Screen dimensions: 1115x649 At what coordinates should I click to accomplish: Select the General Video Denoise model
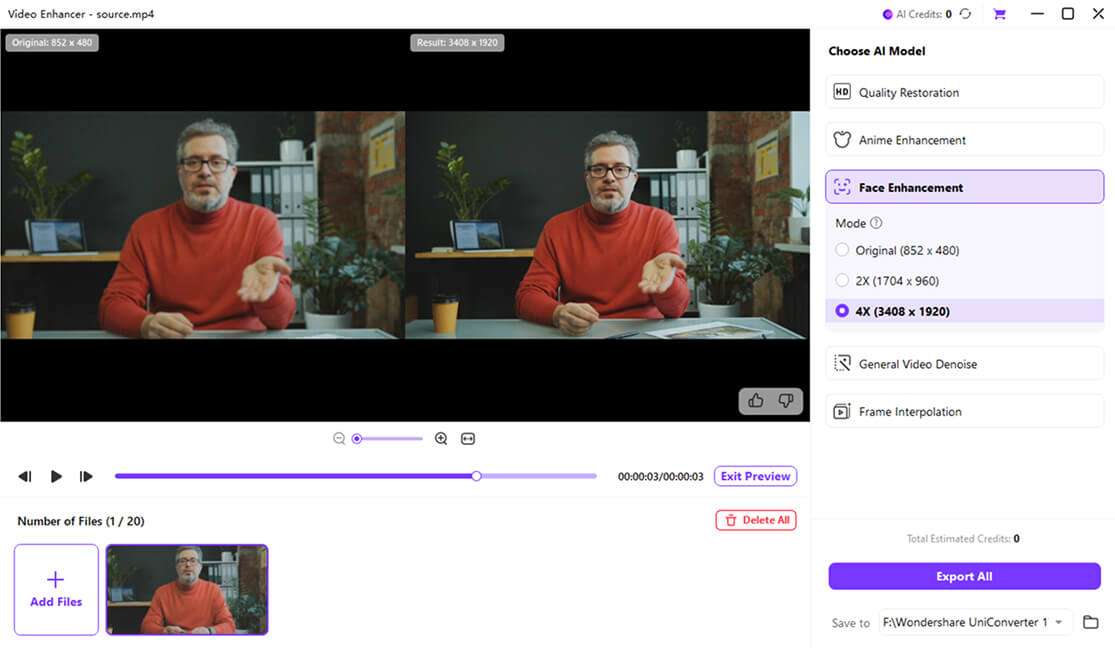(x=963, y=363)
